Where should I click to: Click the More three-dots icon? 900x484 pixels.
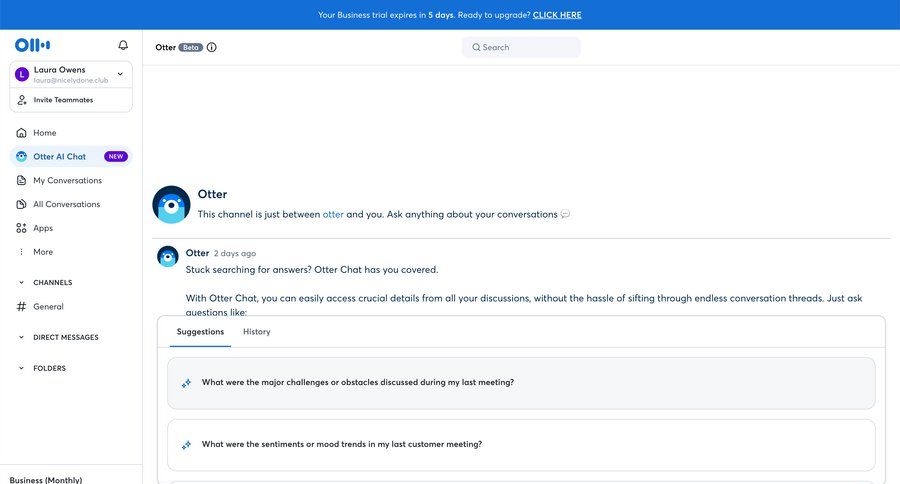tap(21, 251)
